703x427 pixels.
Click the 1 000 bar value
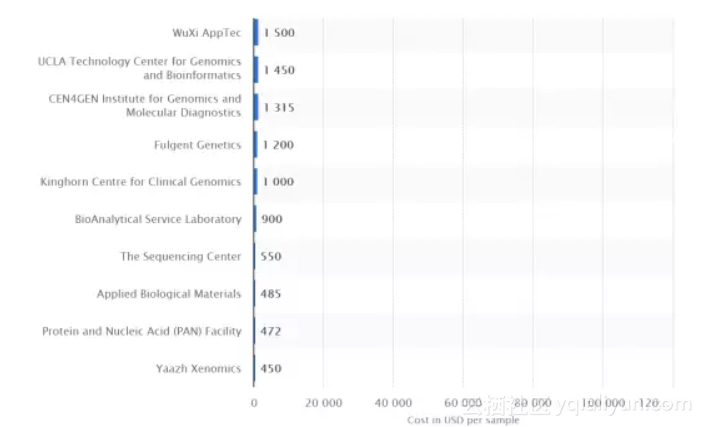(278, 182)
